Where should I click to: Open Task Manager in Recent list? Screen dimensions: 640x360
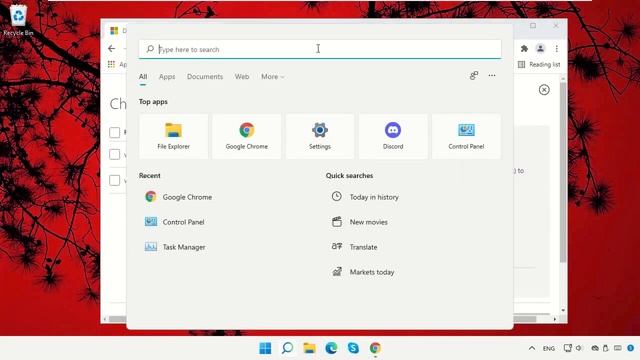[x=176, y=247]
